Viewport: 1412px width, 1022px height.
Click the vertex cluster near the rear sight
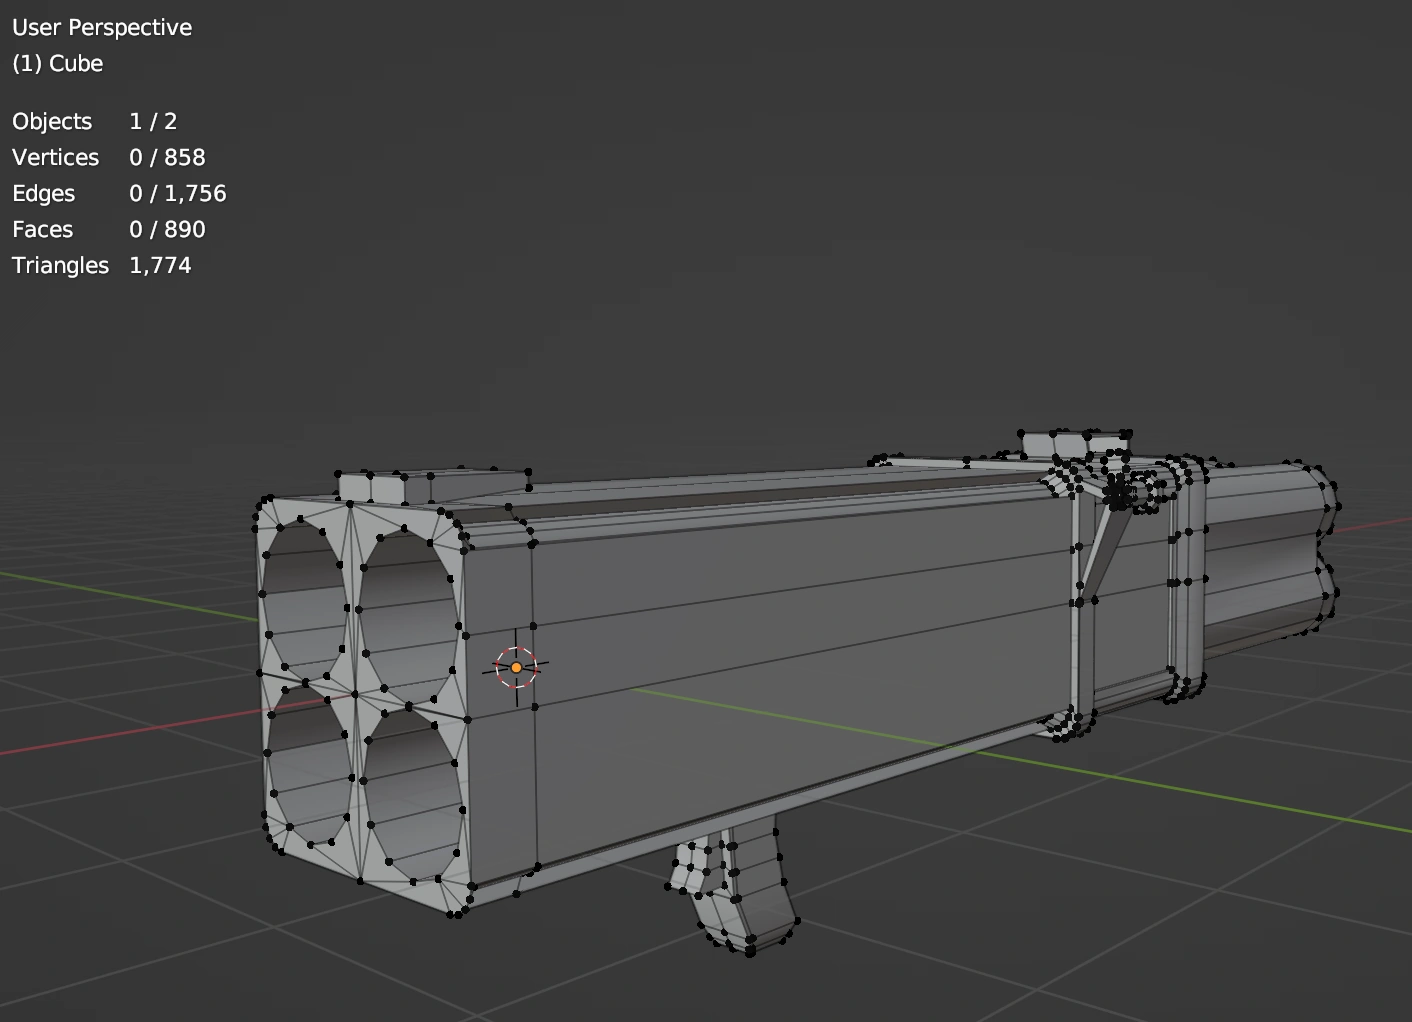[x=1115, y=490]
